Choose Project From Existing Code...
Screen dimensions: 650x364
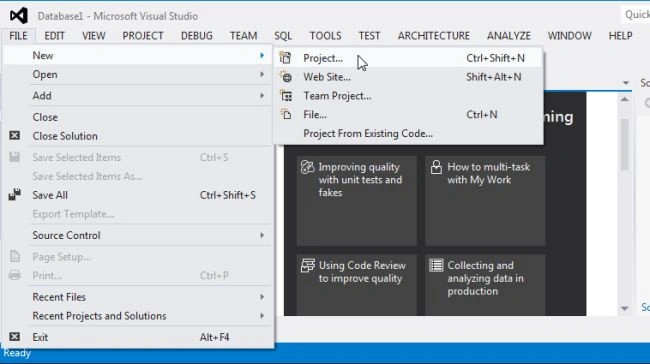408,133
